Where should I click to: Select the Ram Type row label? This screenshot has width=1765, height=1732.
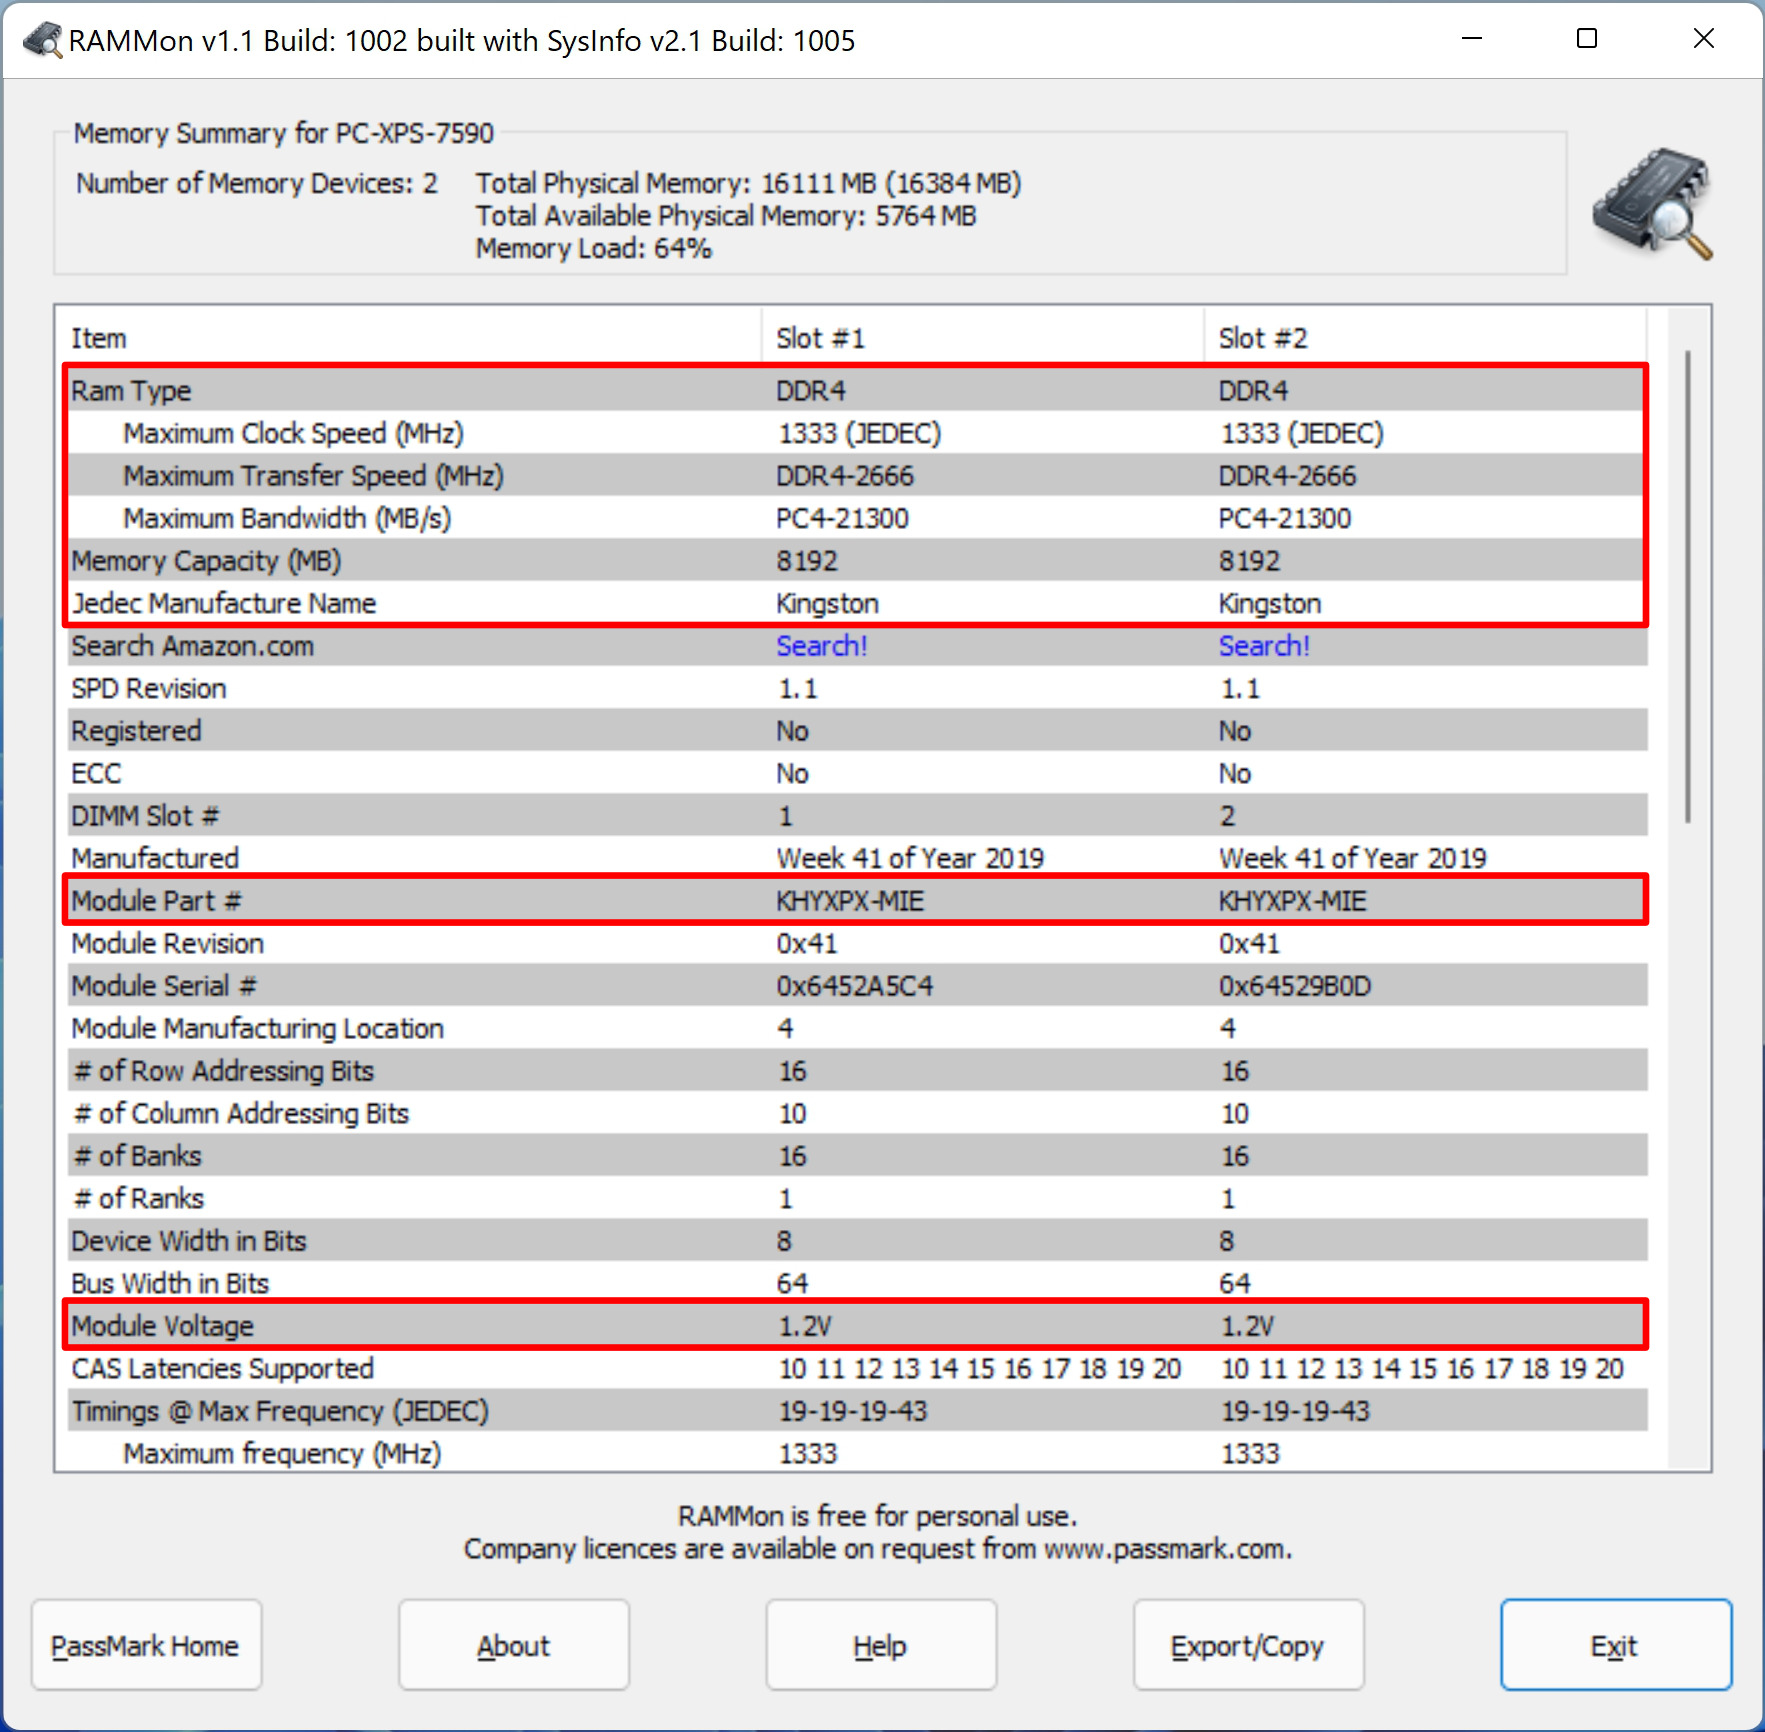131,391
